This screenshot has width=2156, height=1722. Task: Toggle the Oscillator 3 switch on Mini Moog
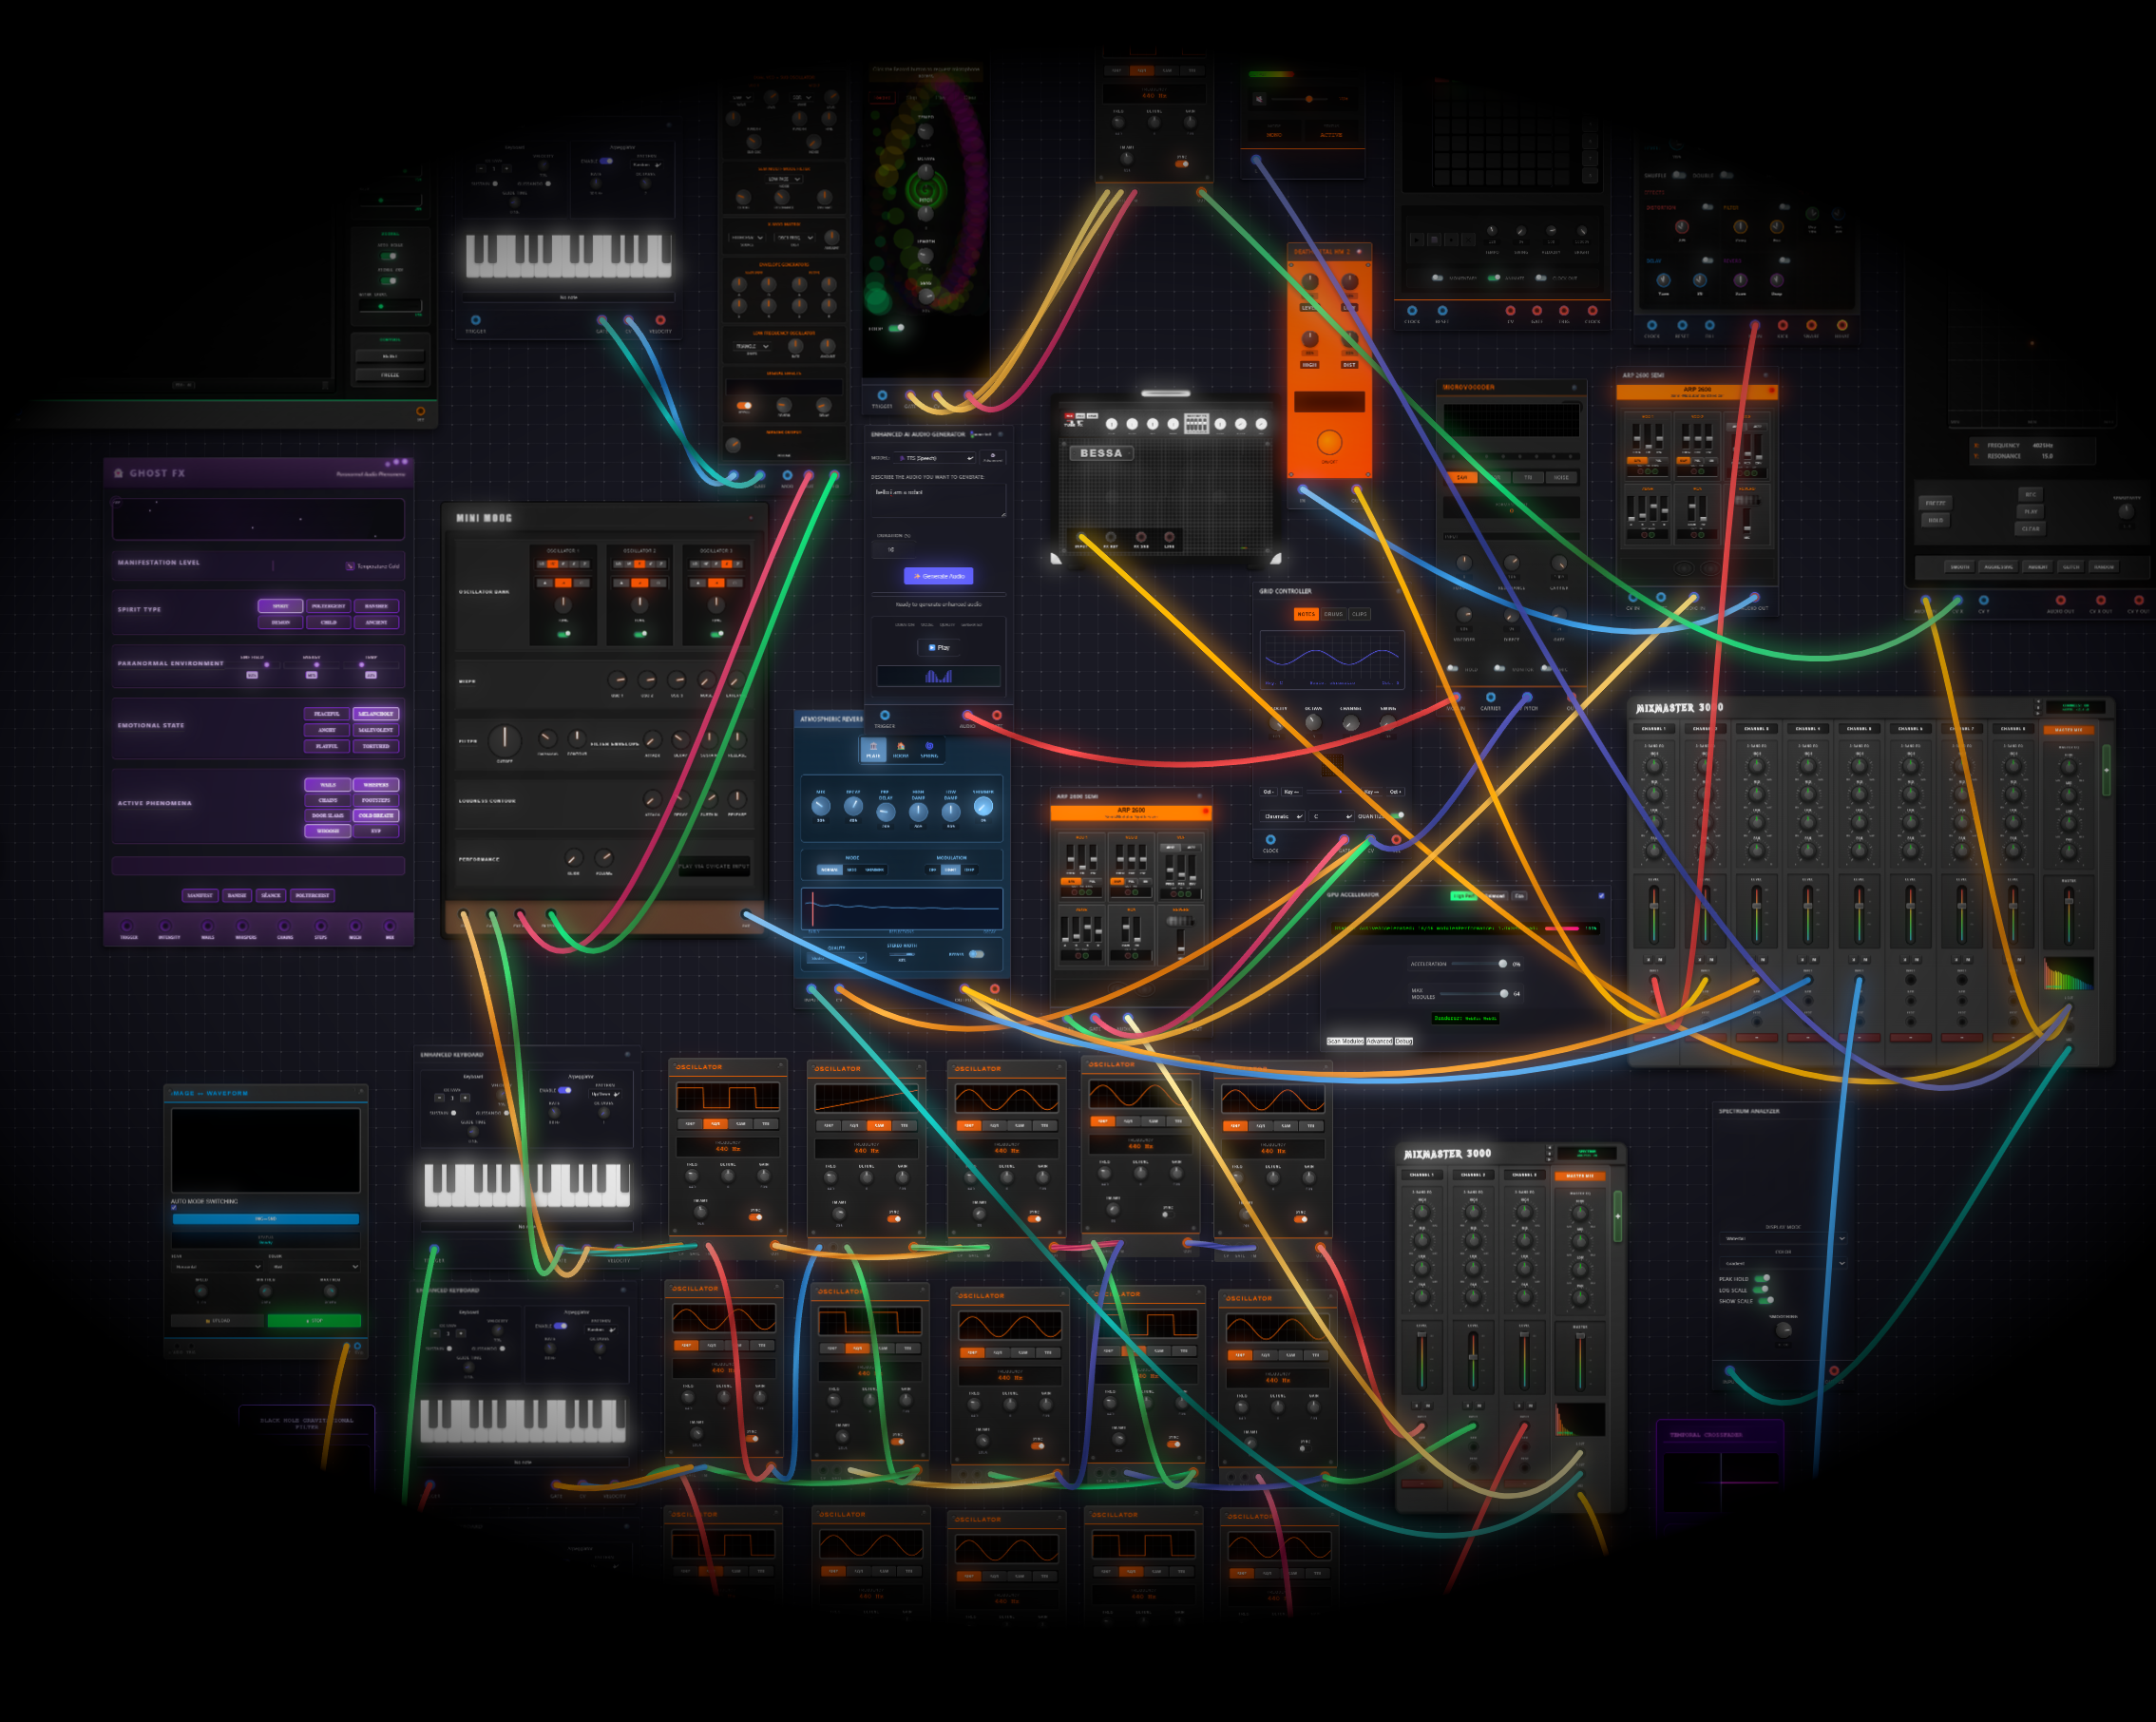coord(717,633)
